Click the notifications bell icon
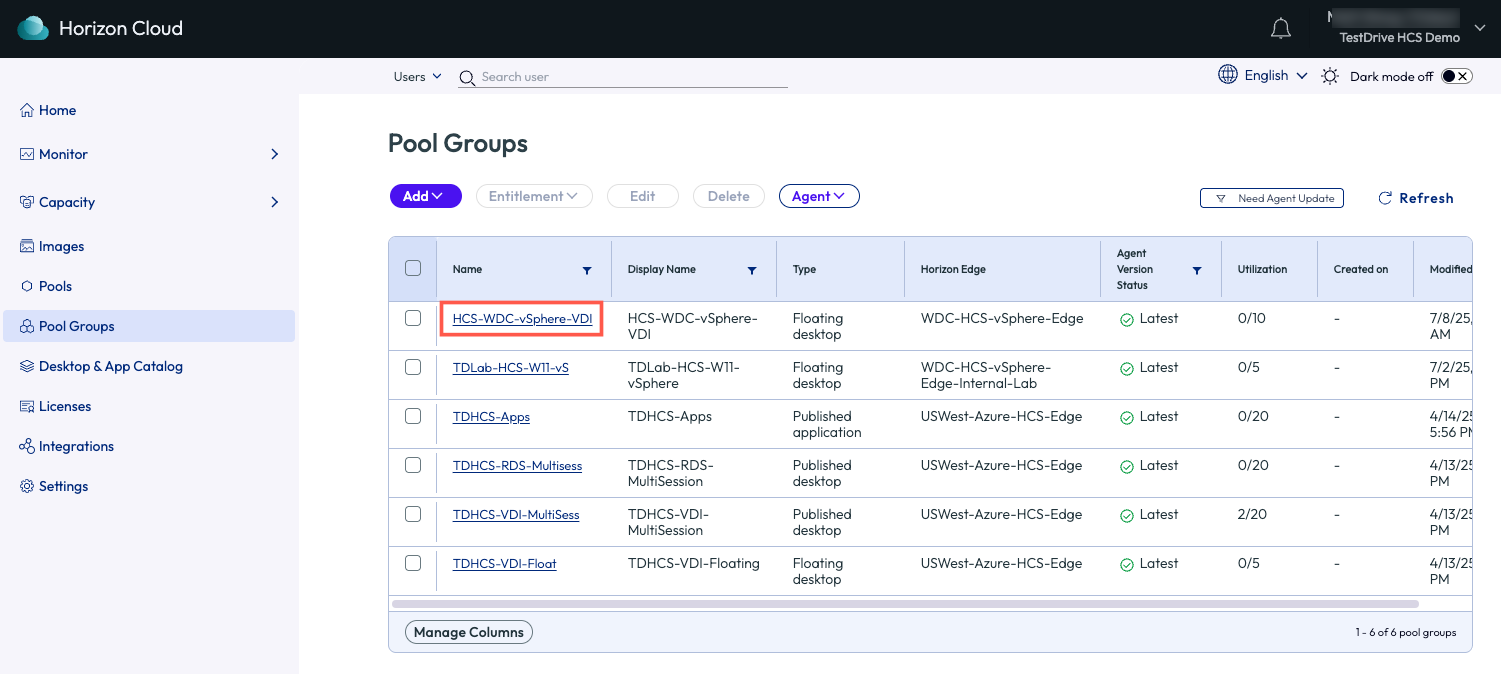 pos(1280,29)
